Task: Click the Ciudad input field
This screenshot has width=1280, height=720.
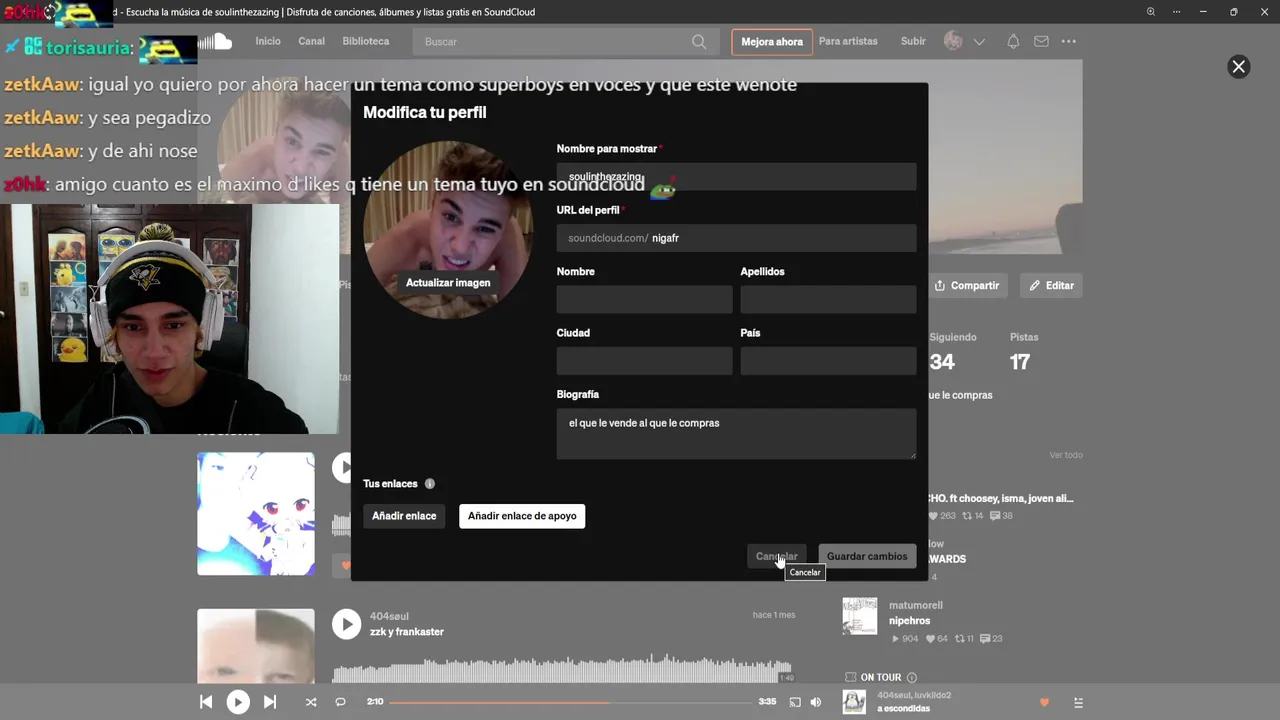Action: (644, 361)
